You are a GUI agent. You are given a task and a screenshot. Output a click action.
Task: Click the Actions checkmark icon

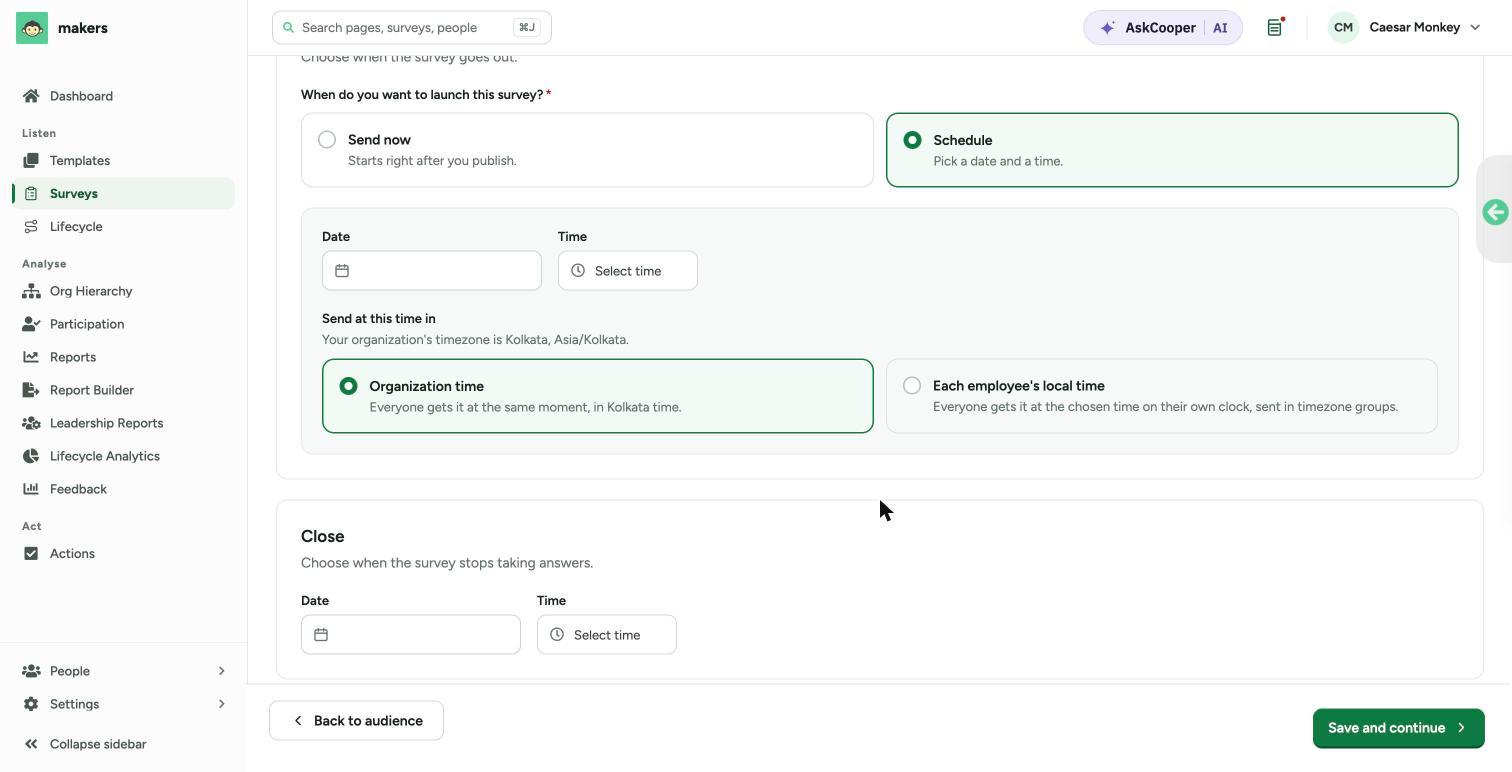[31, 553]
